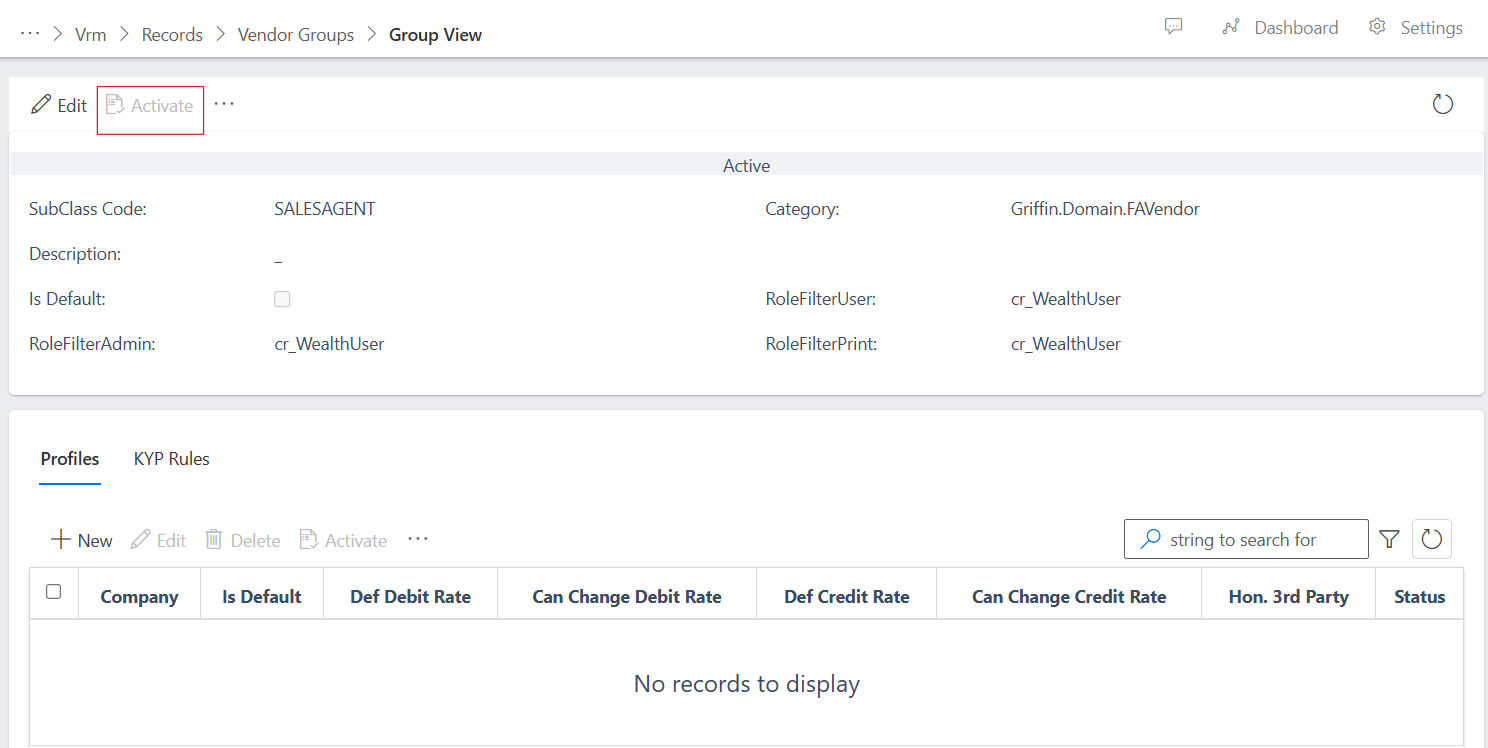Sort by Can Change Credit Rate column
Screen dimensions: 1488x748
[x=1069, y=597]
